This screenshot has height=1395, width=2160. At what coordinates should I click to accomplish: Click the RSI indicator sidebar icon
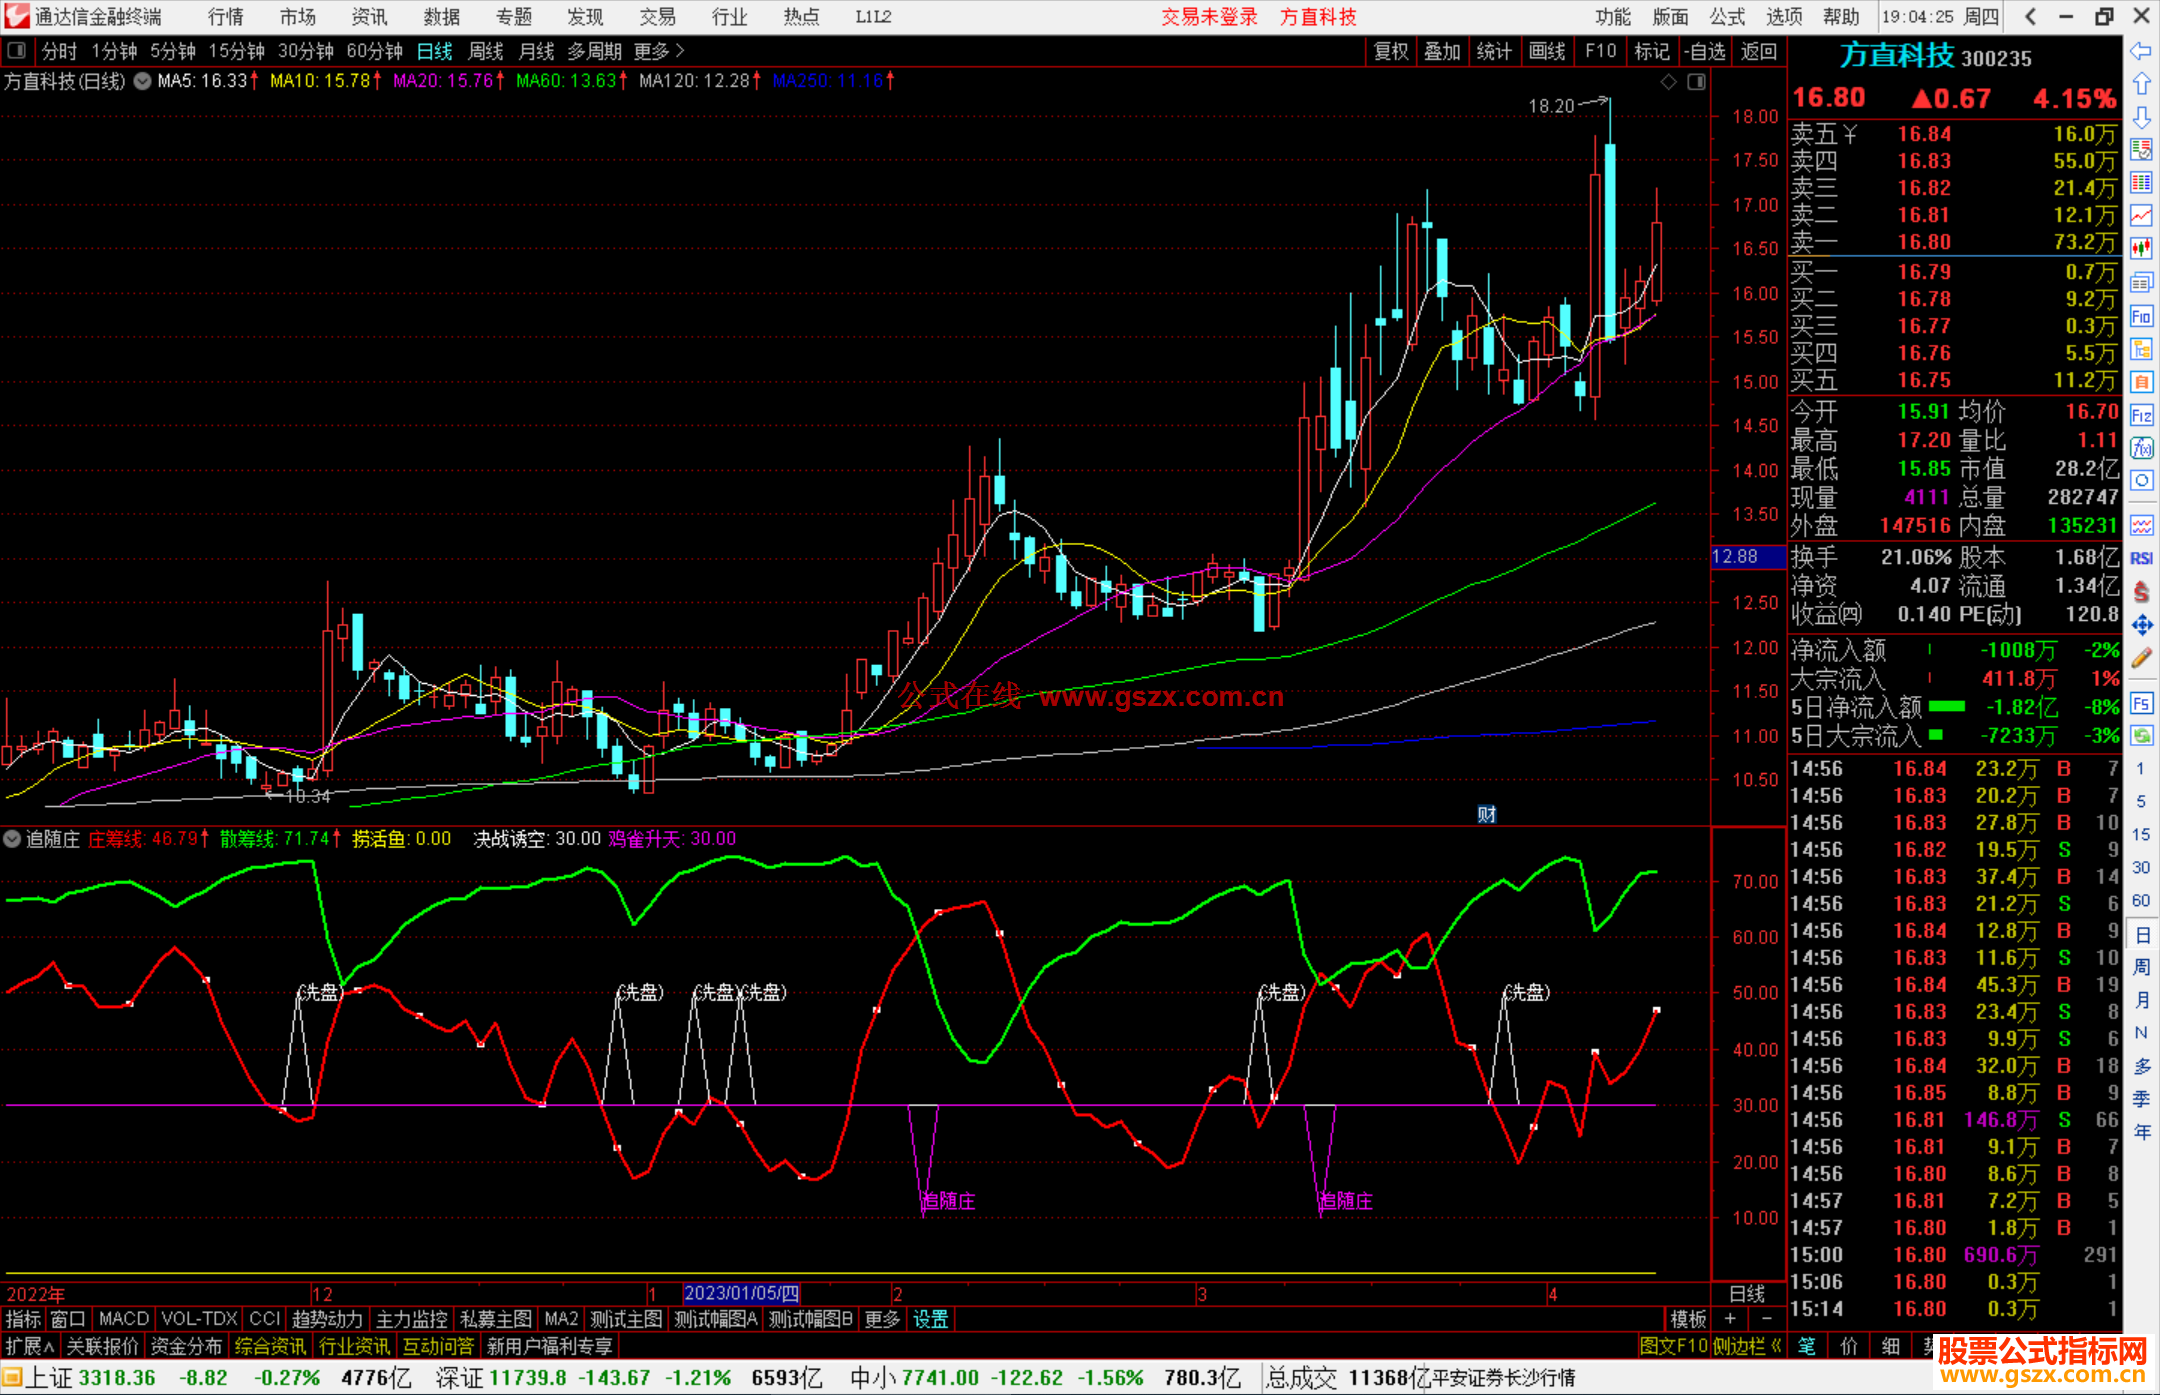pos(2141,559)
